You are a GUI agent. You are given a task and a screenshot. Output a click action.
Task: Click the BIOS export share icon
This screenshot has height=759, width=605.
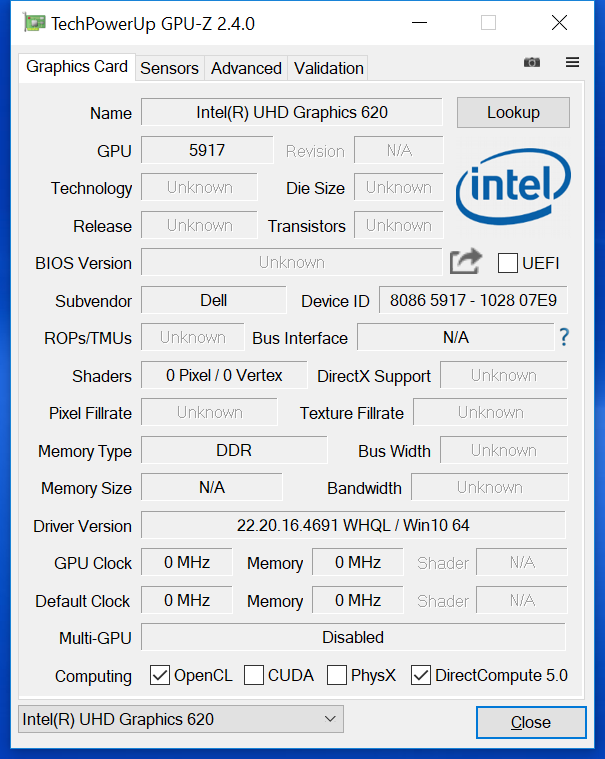466,261
